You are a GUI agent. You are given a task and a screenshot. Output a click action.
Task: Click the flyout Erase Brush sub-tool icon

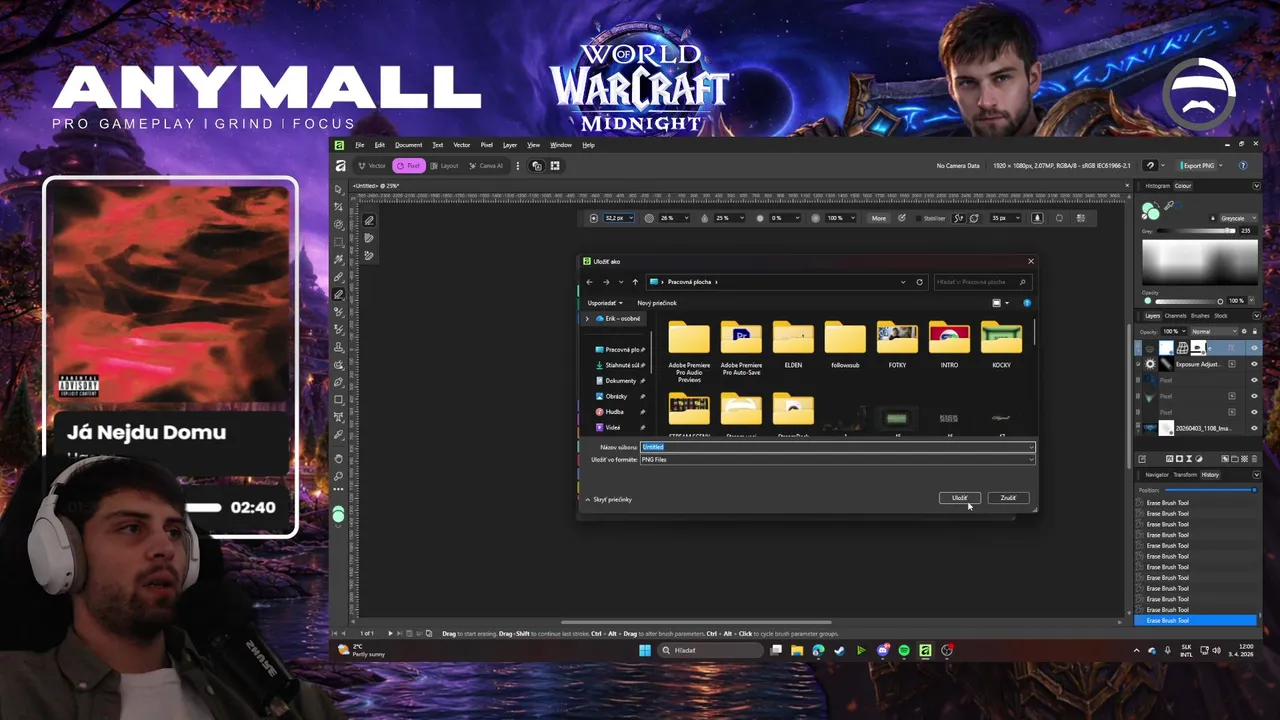coord(369,220)
